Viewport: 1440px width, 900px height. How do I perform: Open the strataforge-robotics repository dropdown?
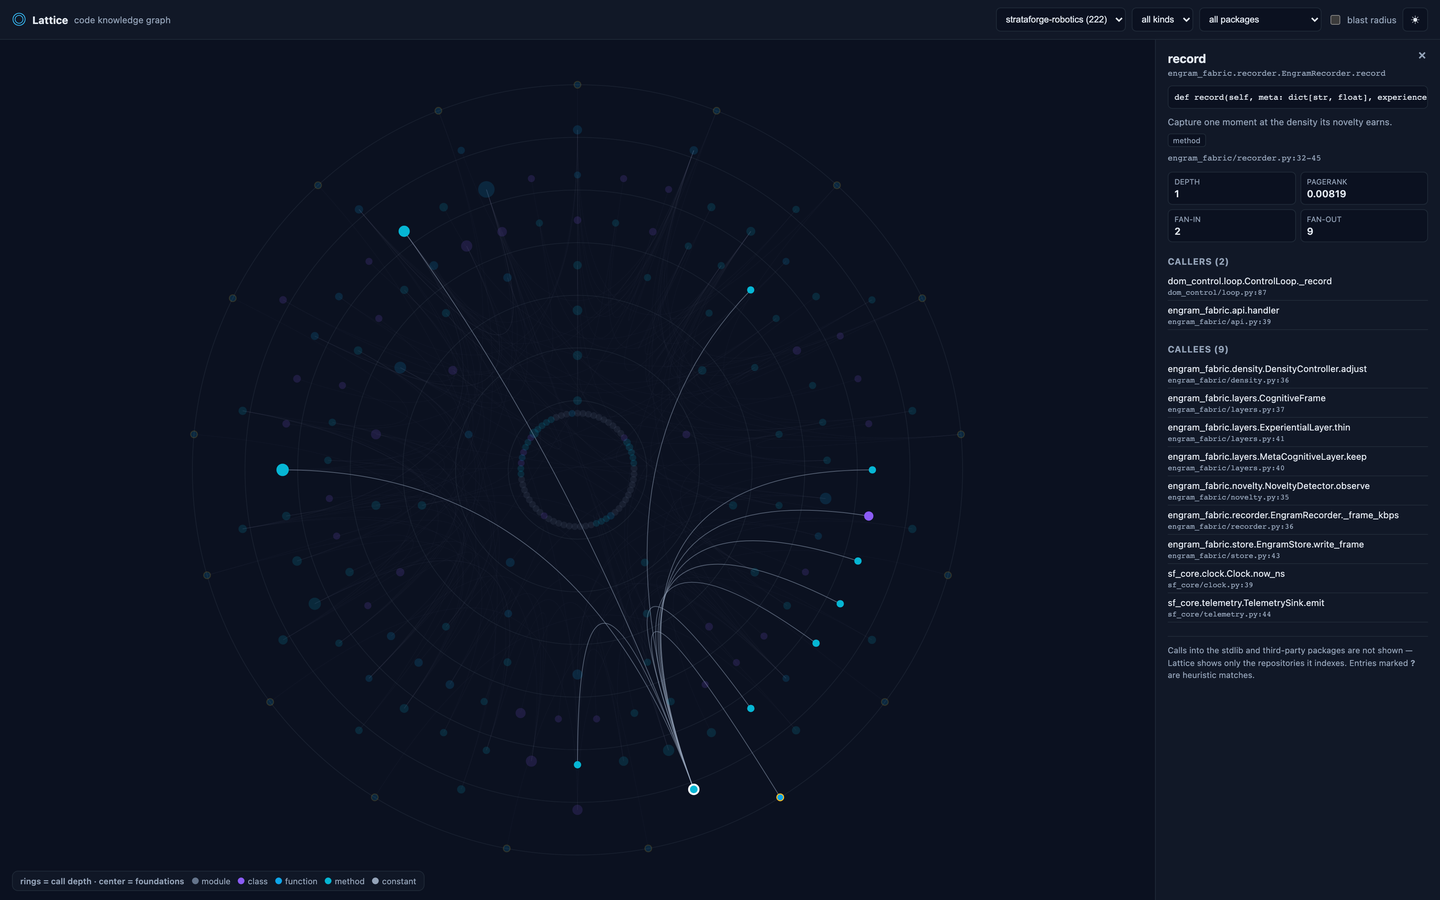[1061, 20]
